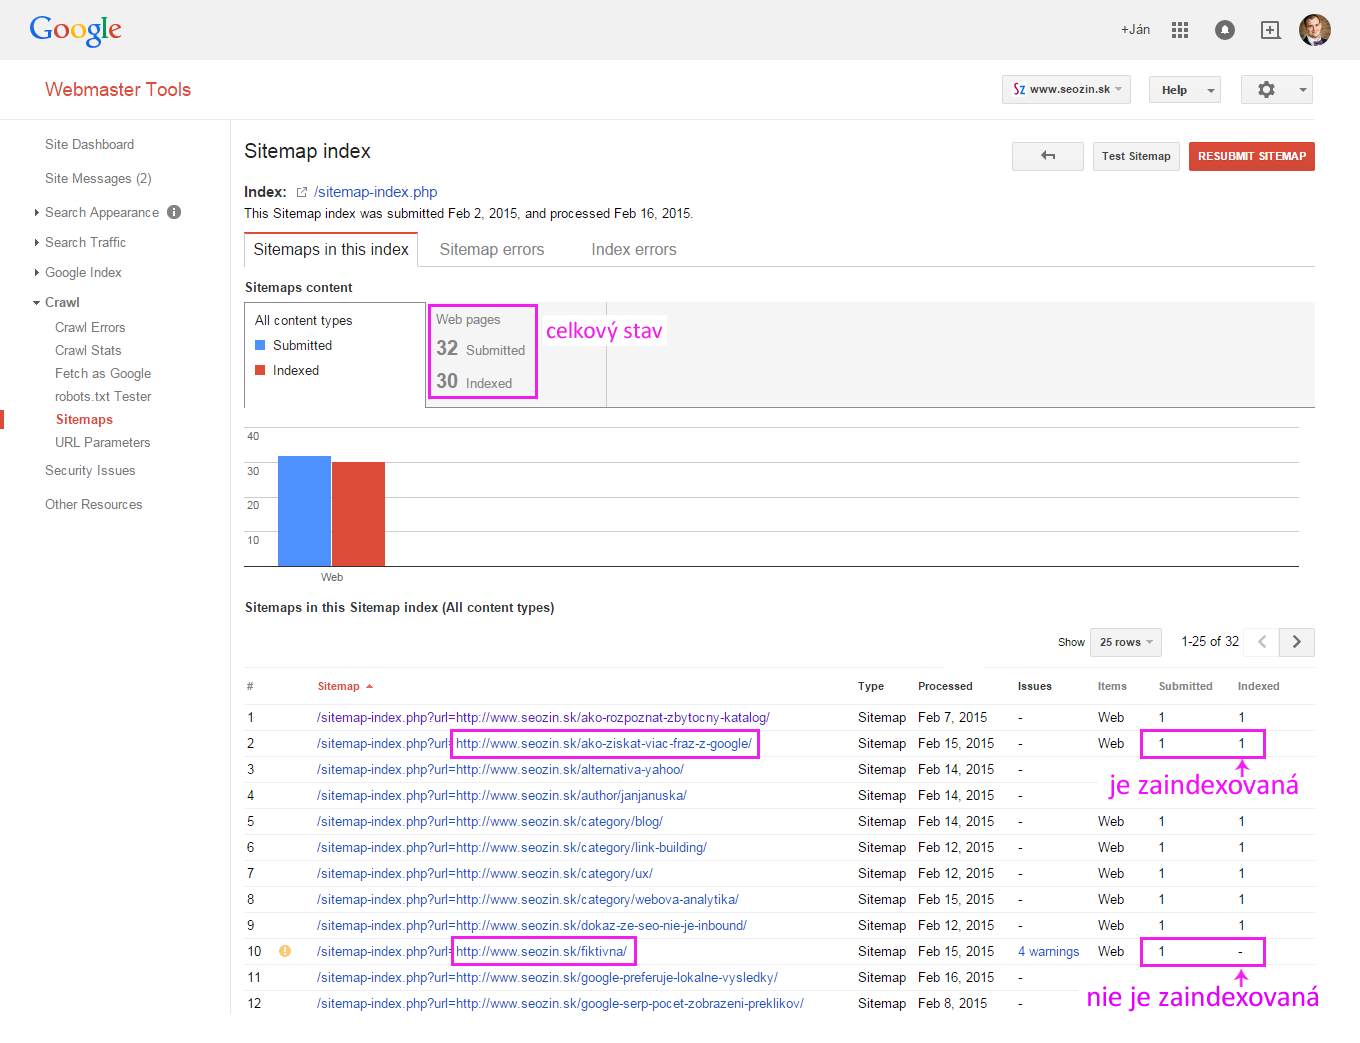This screenshot has height=1043, width=1360.
Task: Open the ako-rozpoznat-zbytocny-katalog sitemap link
Action: click(543, 717)
